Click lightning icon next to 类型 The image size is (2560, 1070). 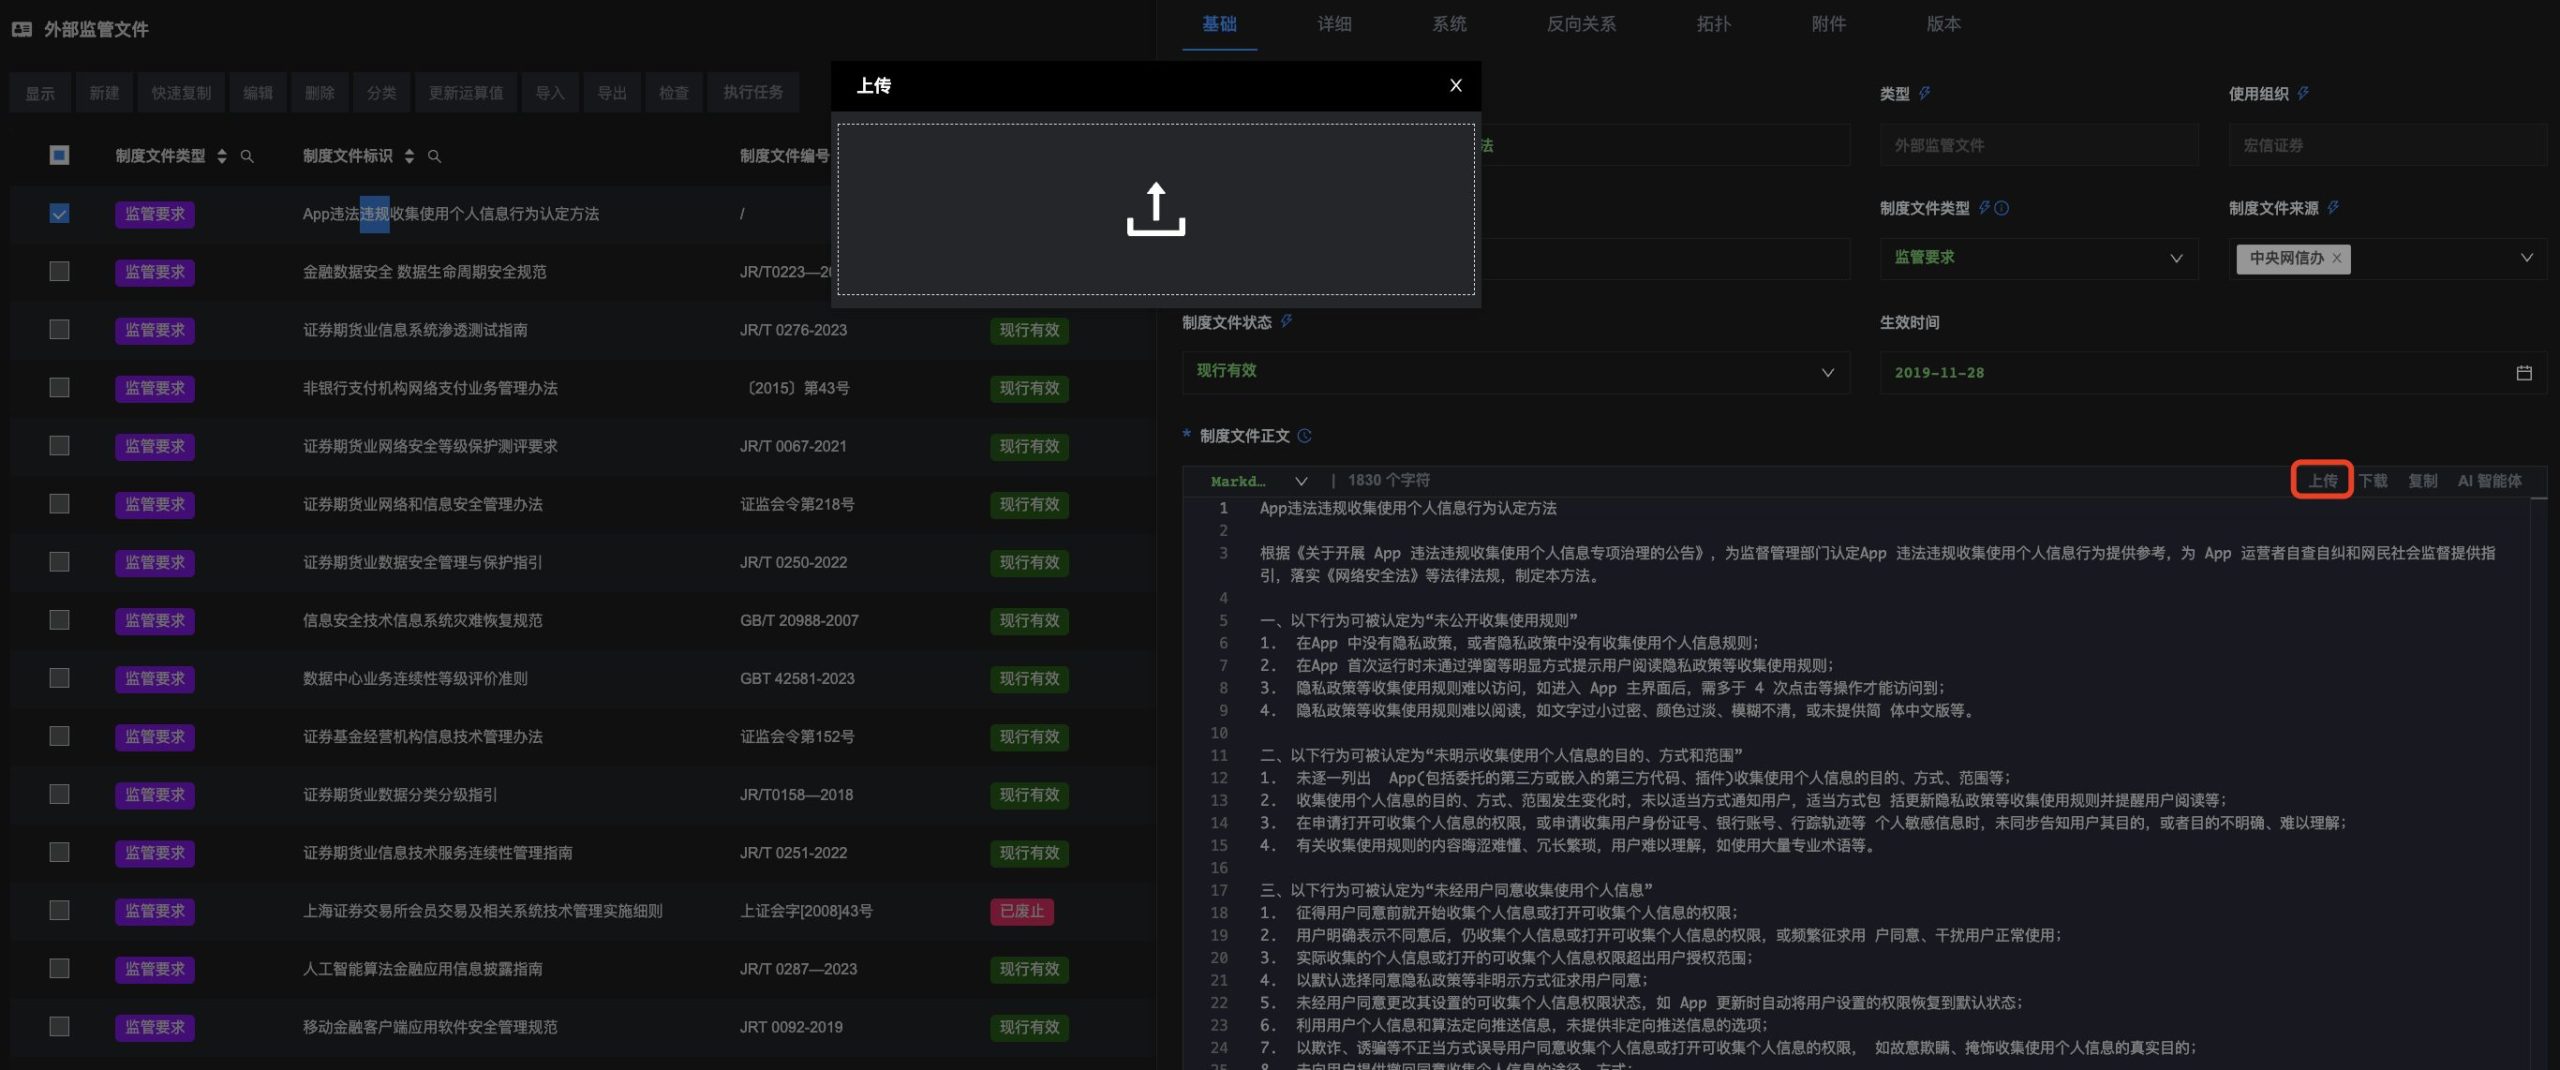[x=1924, y=93]
